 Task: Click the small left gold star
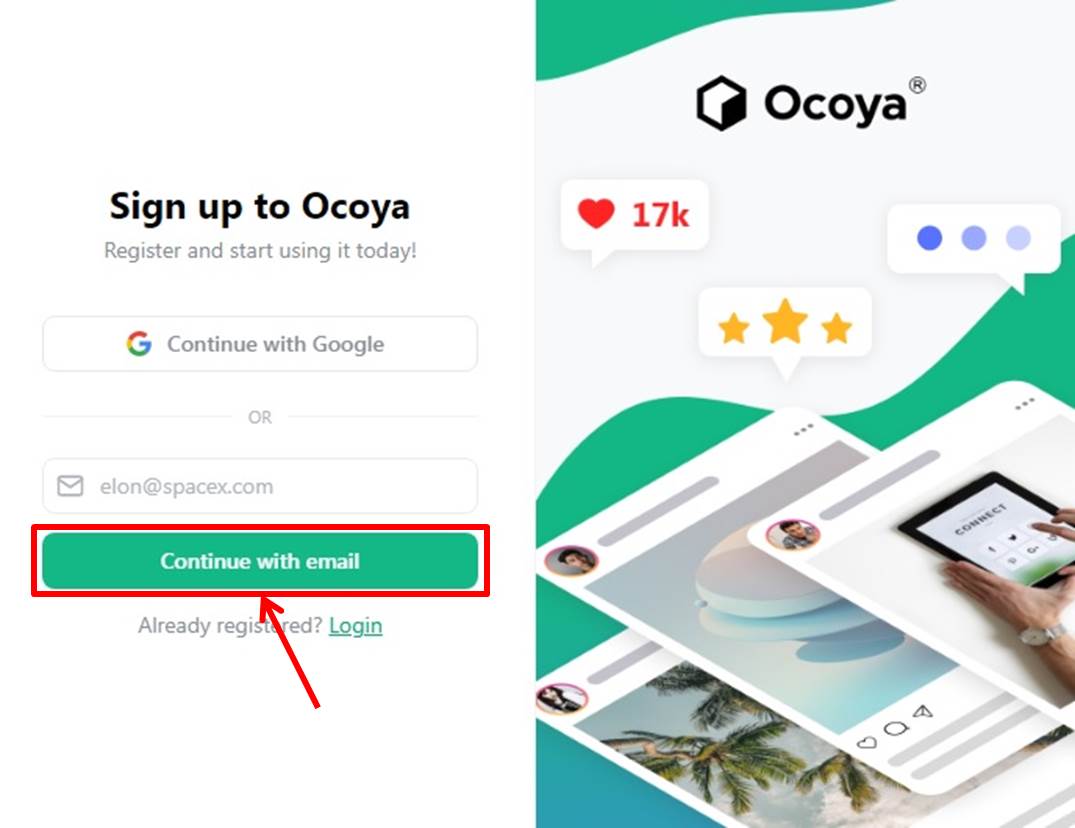pyautogui.click(x=734, y=328)
